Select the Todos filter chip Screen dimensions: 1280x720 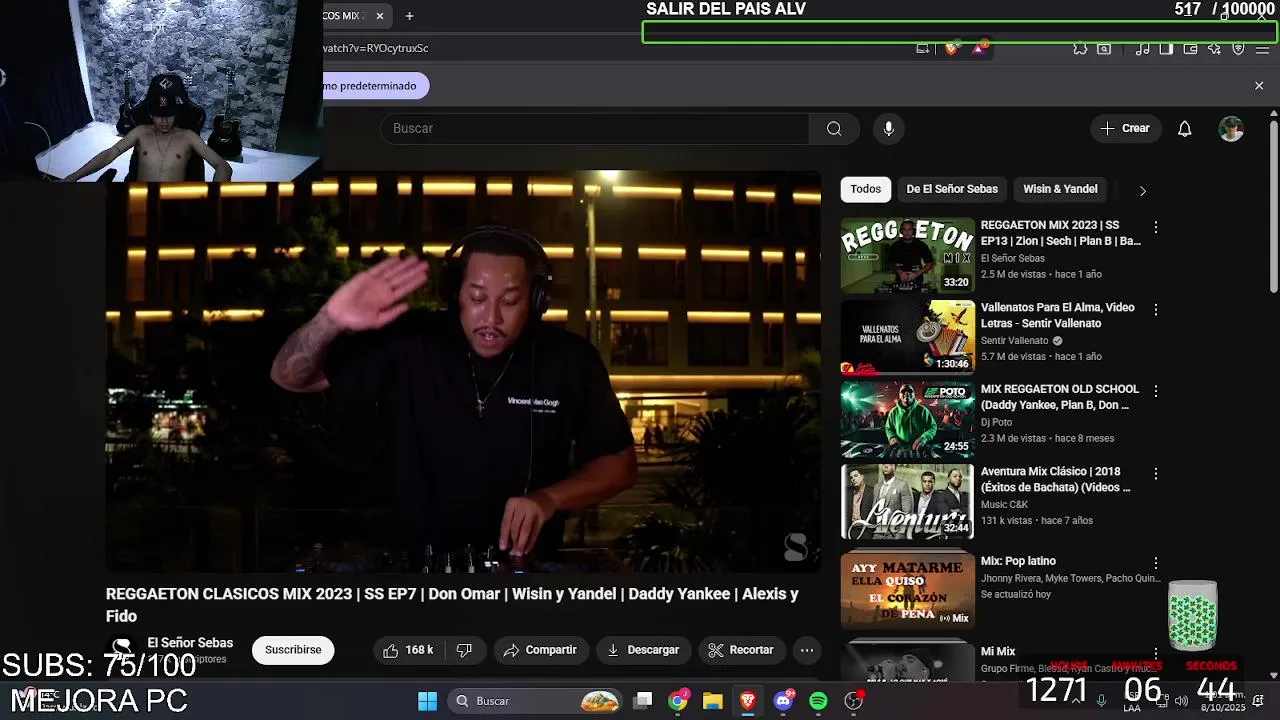[x=866, y=189]
